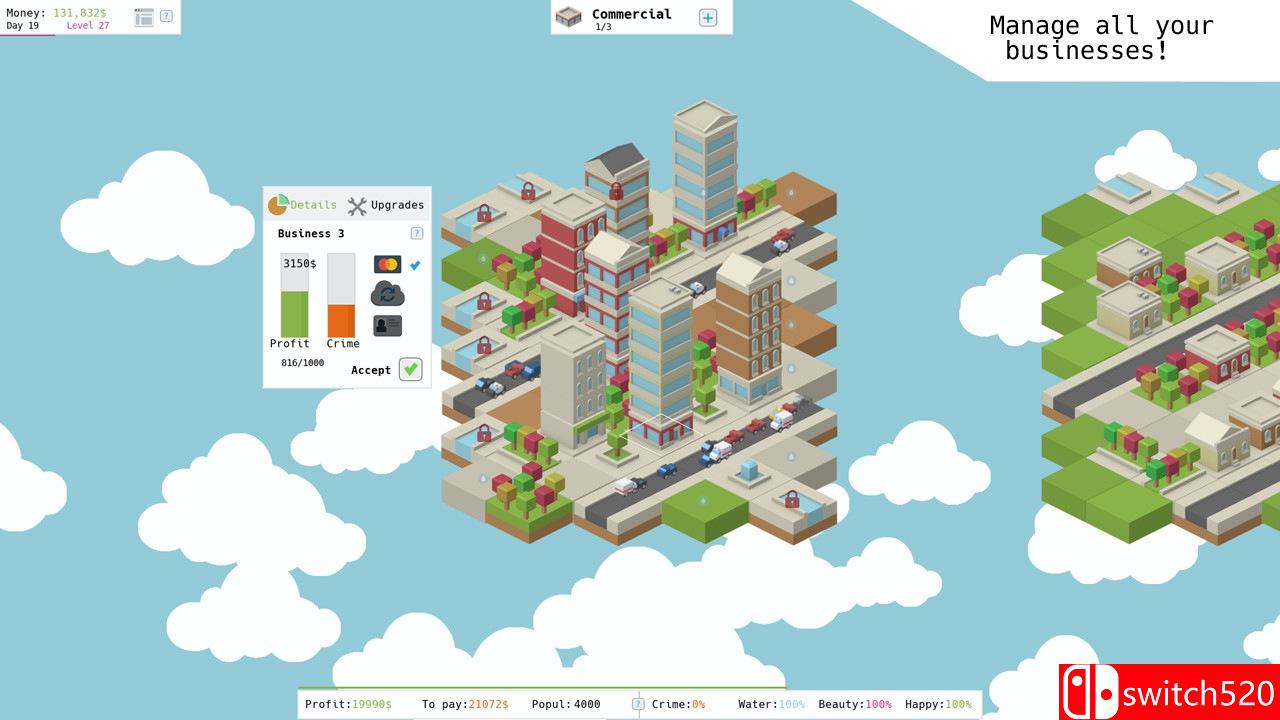Open Business 3 help question mark
The image size is (1280, 720).
(416, 233)
